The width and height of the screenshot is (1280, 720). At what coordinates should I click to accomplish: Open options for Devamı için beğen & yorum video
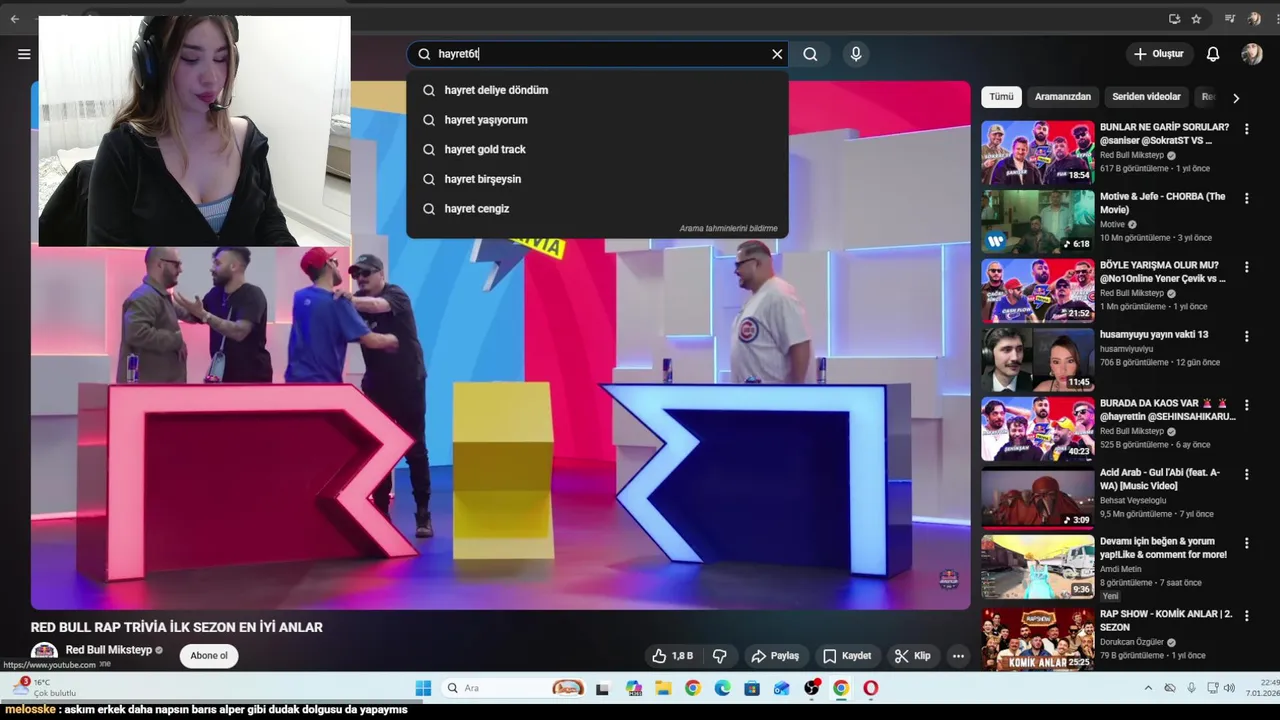point(1246,543)
